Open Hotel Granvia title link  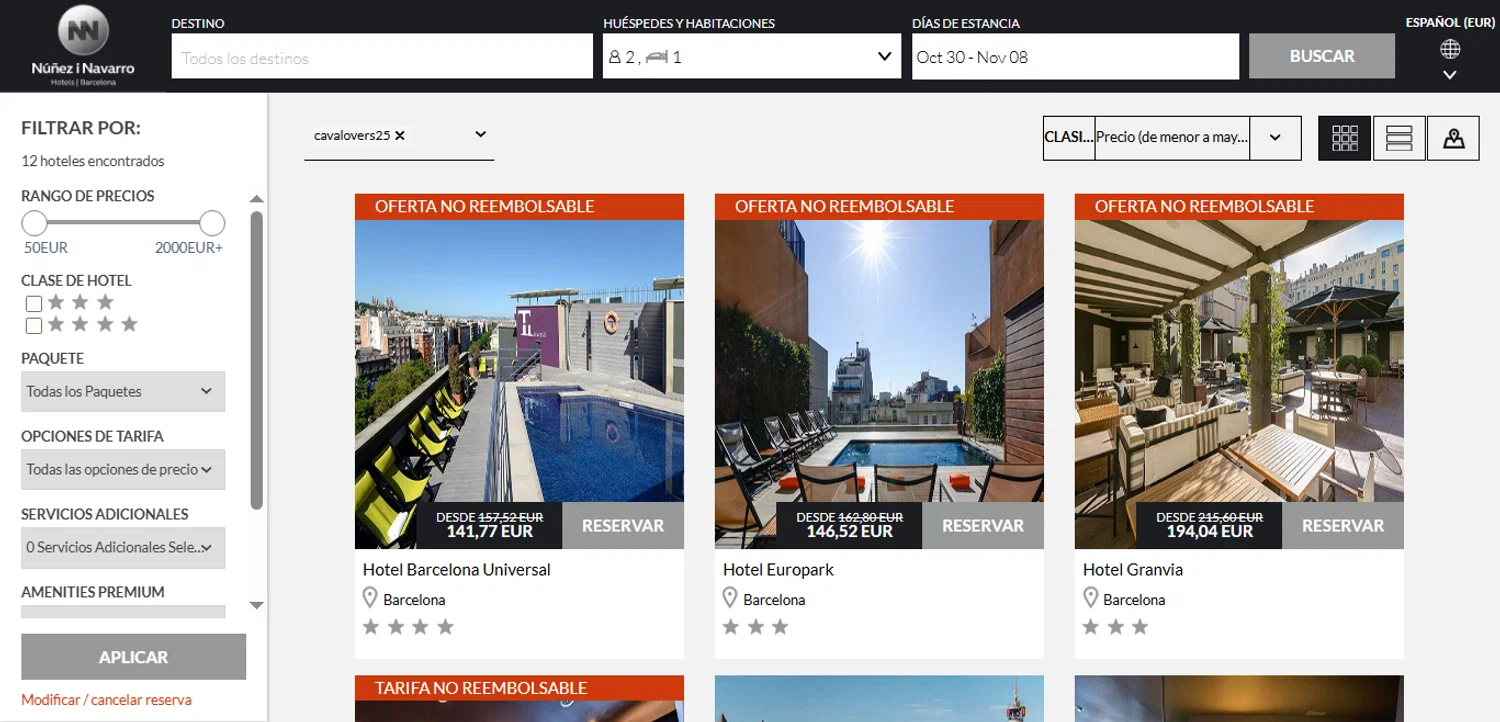click(x=1133, y=570)
